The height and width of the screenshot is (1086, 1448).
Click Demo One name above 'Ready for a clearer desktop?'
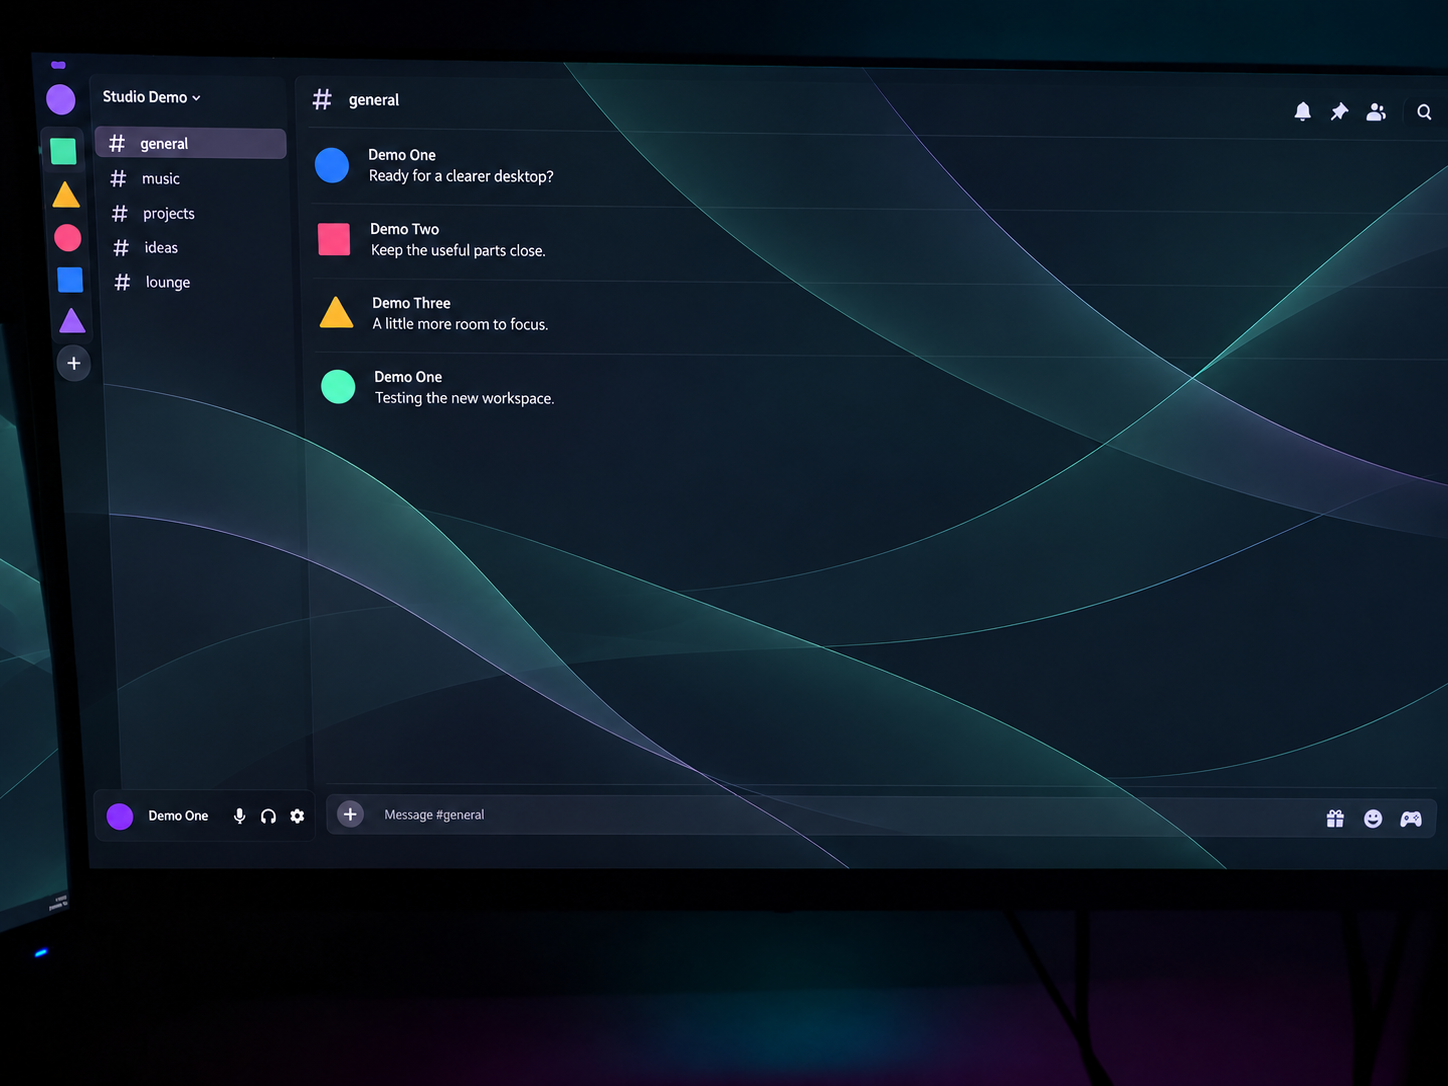click(x=402, y=155)
